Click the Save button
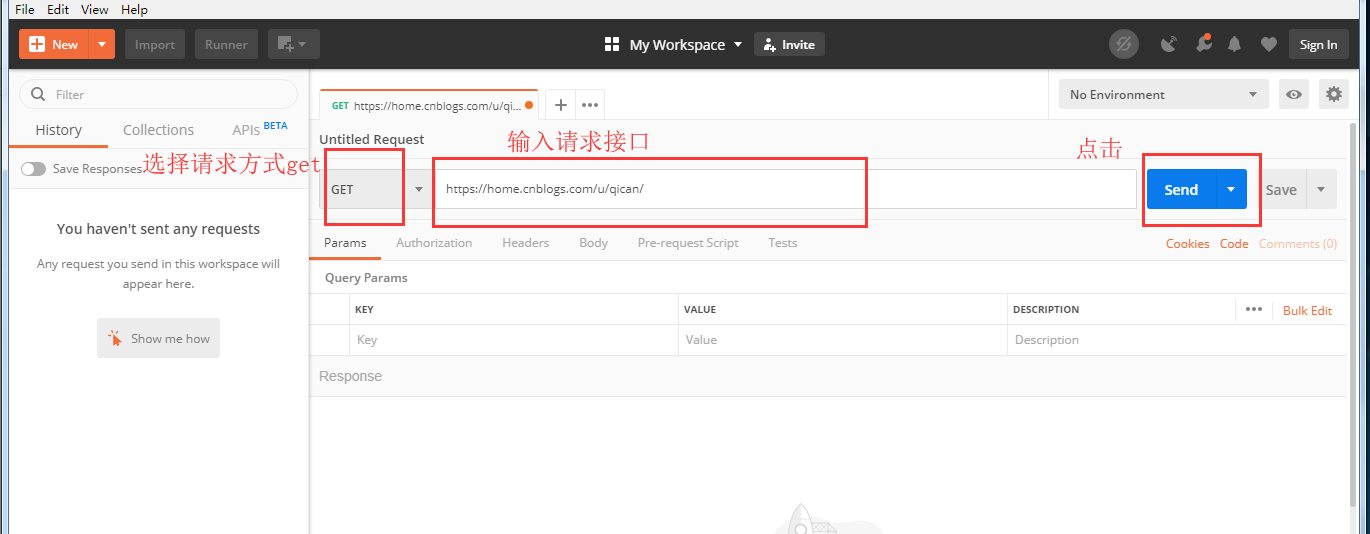1370x534 pixels. pos(1281,189)
